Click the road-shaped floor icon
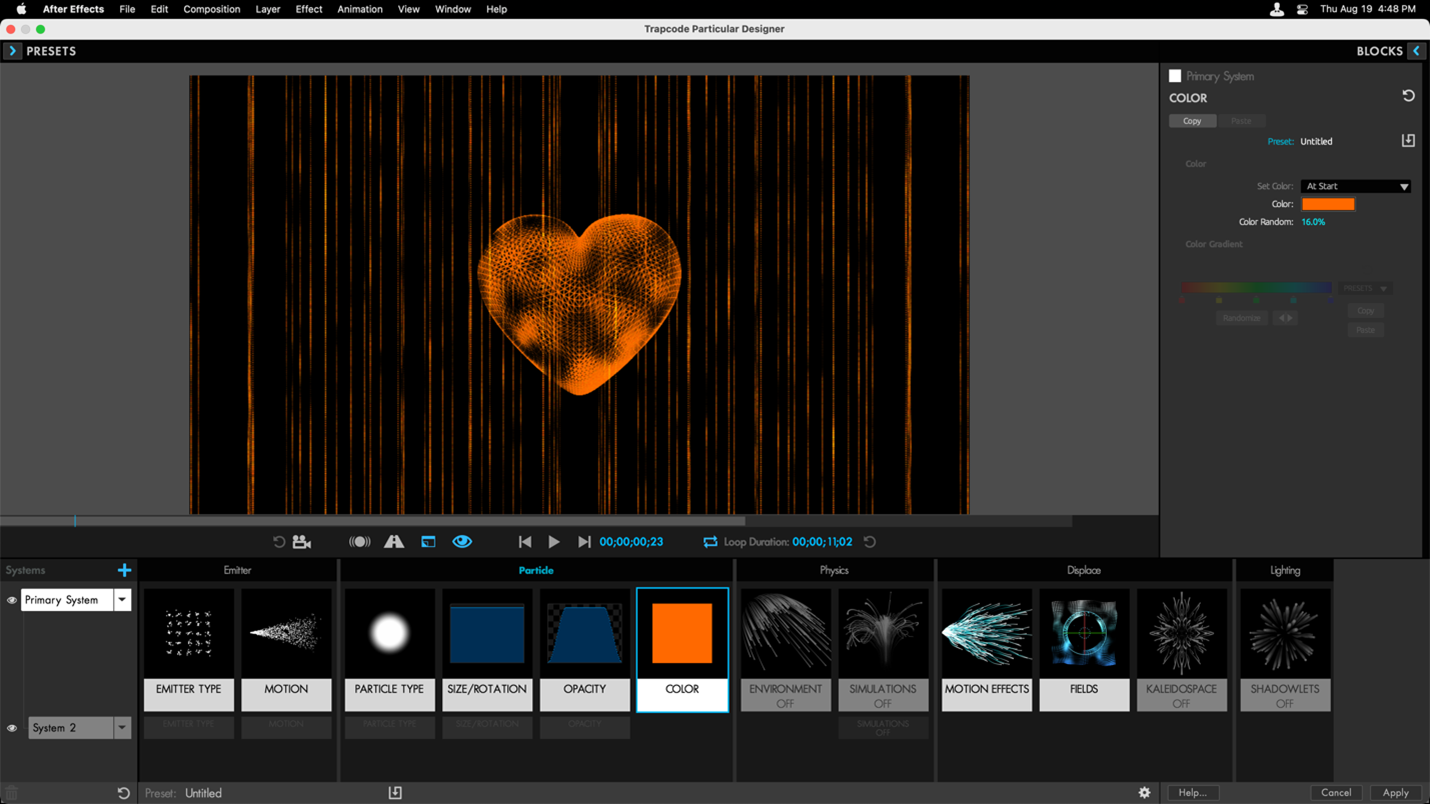The width and height of the screenshot is (1430, 804). (394, 542)
